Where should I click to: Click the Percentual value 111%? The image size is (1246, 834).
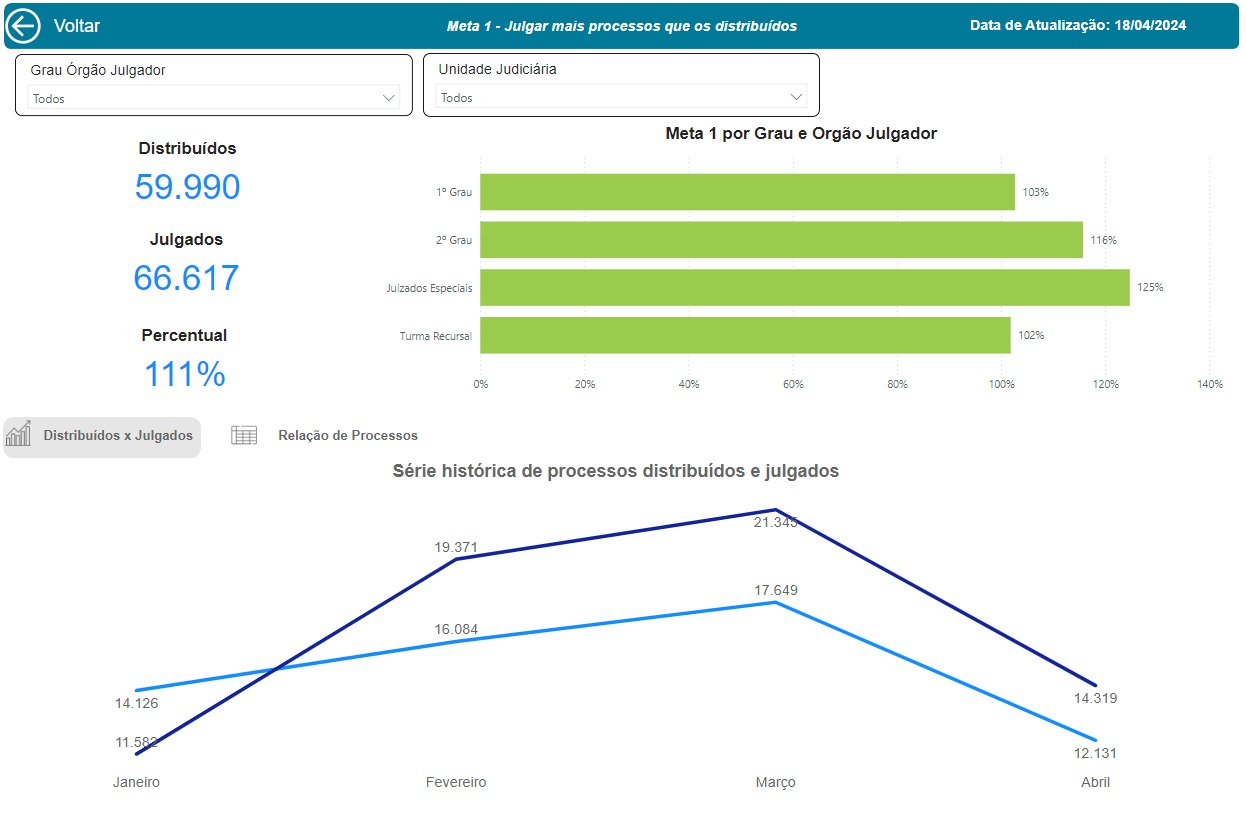tap(185, 374)
